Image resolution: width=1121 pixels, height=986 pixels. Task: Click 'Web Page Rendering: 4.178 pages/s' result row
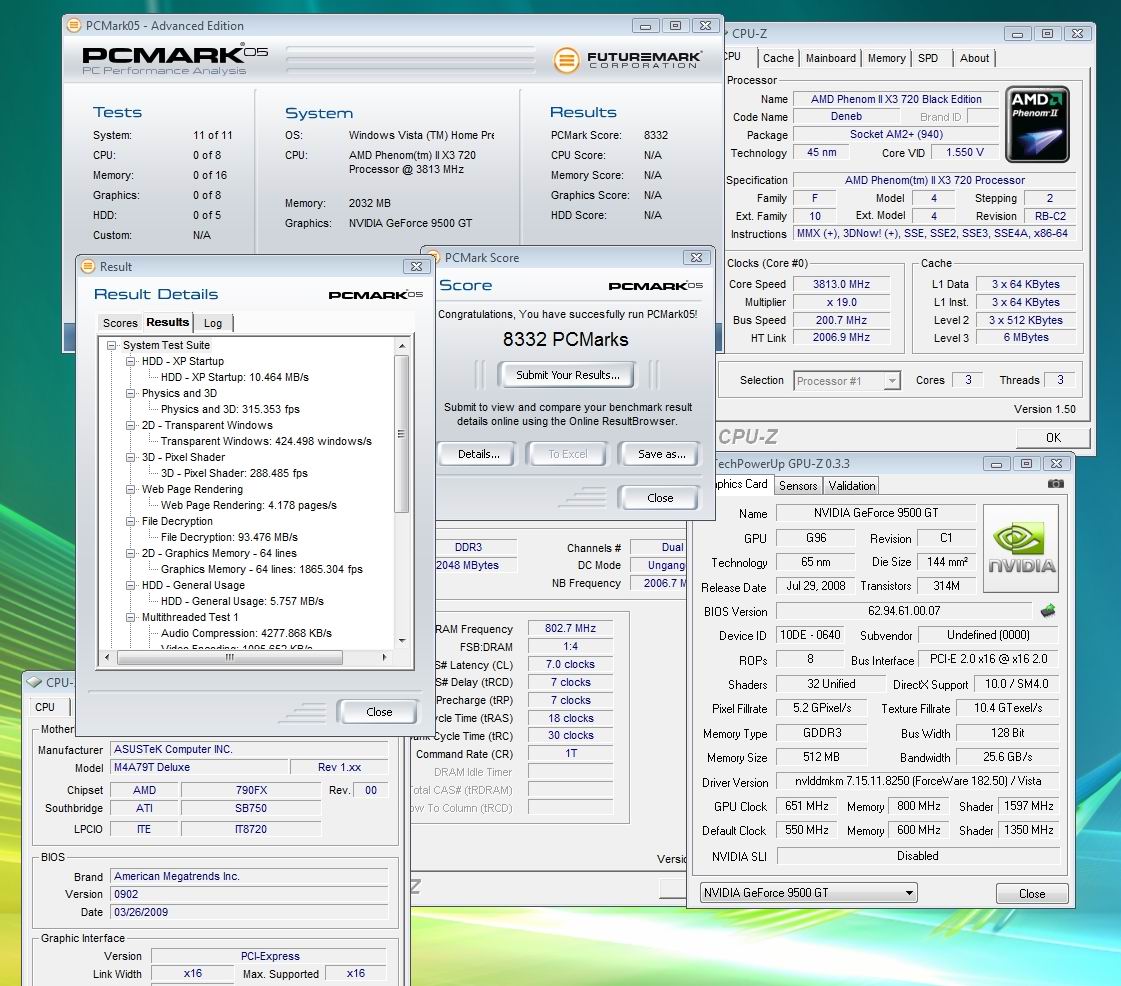point(249,505)
